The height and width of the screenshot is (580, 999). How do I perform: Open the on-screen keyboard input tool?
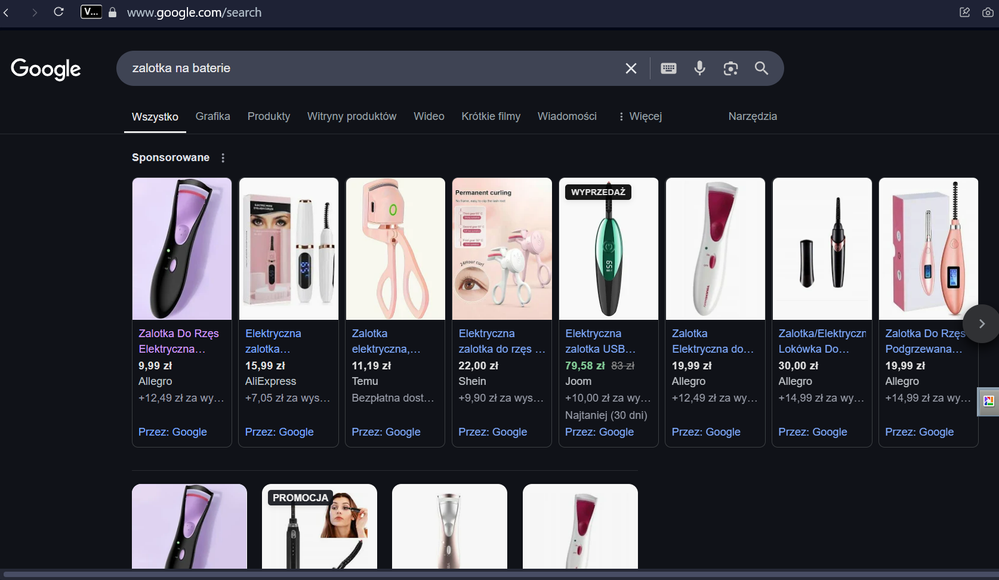[668, 68]
